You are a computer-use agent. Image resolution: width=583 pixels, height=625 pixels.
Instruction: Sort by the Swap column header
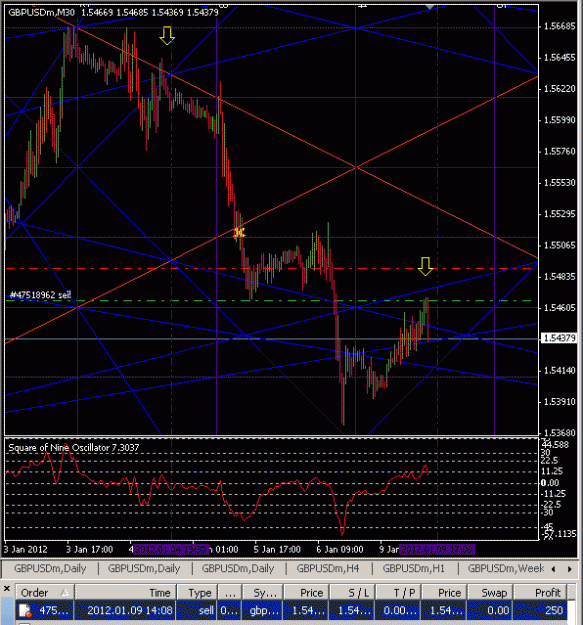coord(490,593)
